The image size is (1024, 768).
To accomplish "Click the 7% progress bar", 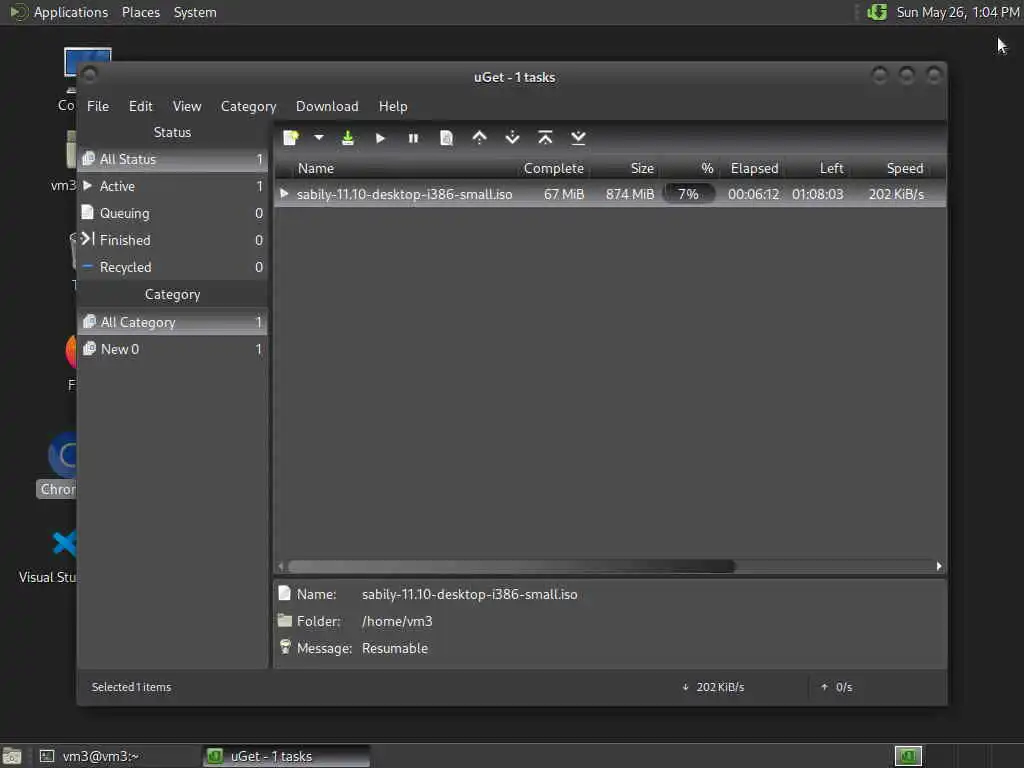I will pyautogui.click(x=688, y=194).
